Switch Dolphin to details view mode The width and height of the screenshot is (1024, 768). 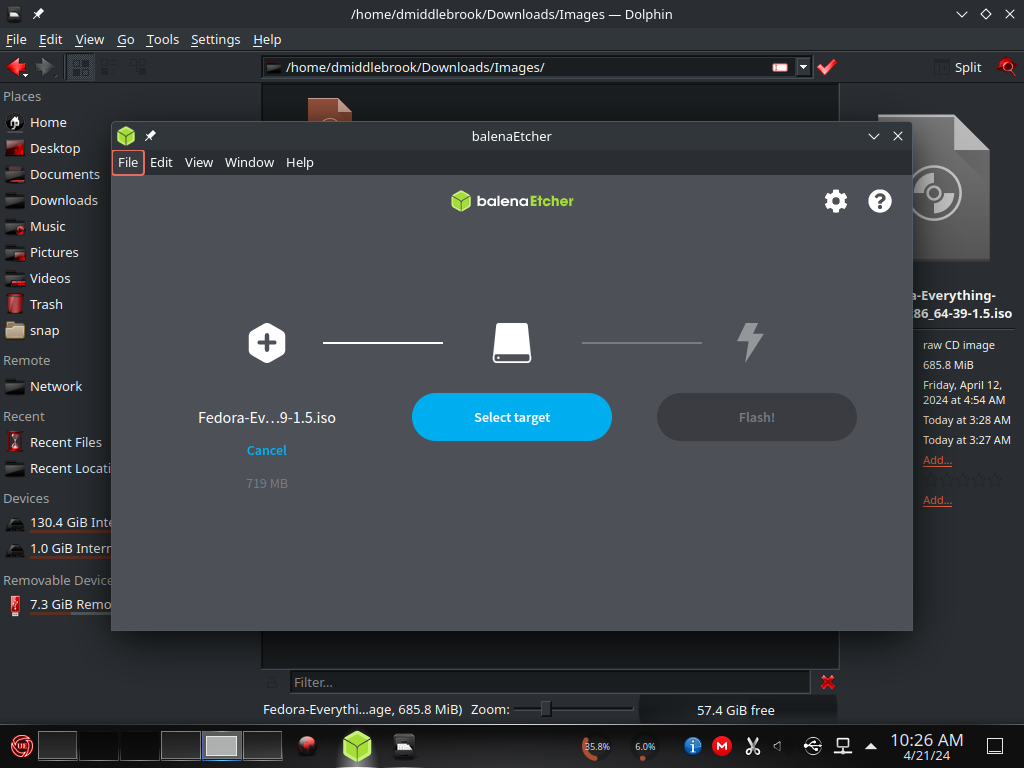tap(138, 67)
